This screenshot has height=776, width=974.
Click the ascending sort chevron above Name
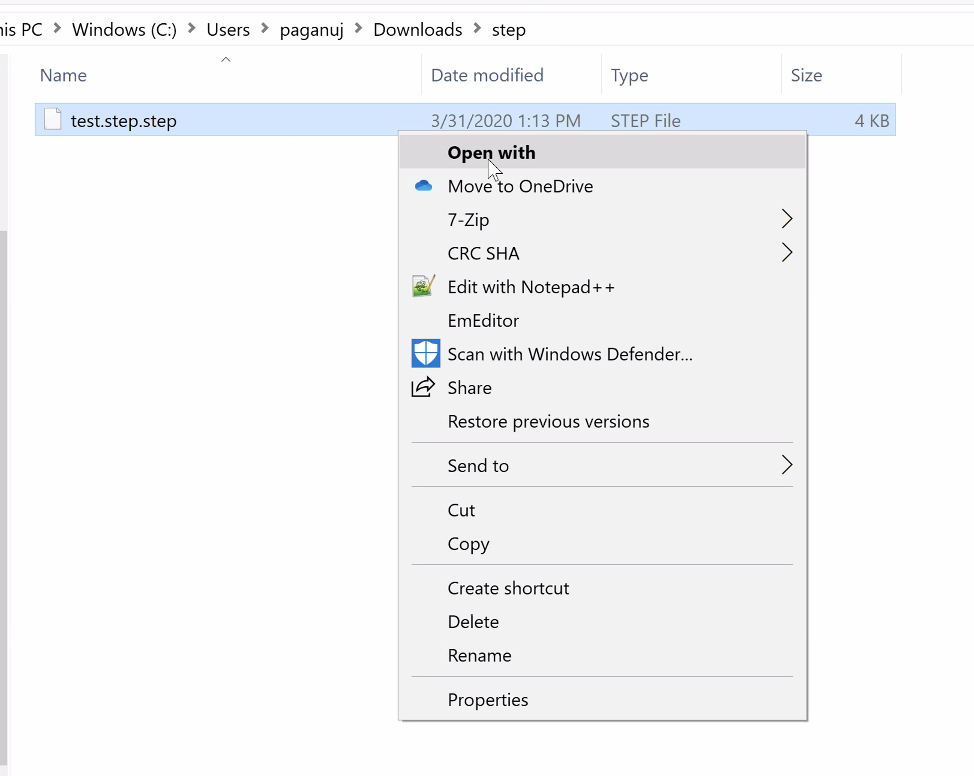coord(225,59)
